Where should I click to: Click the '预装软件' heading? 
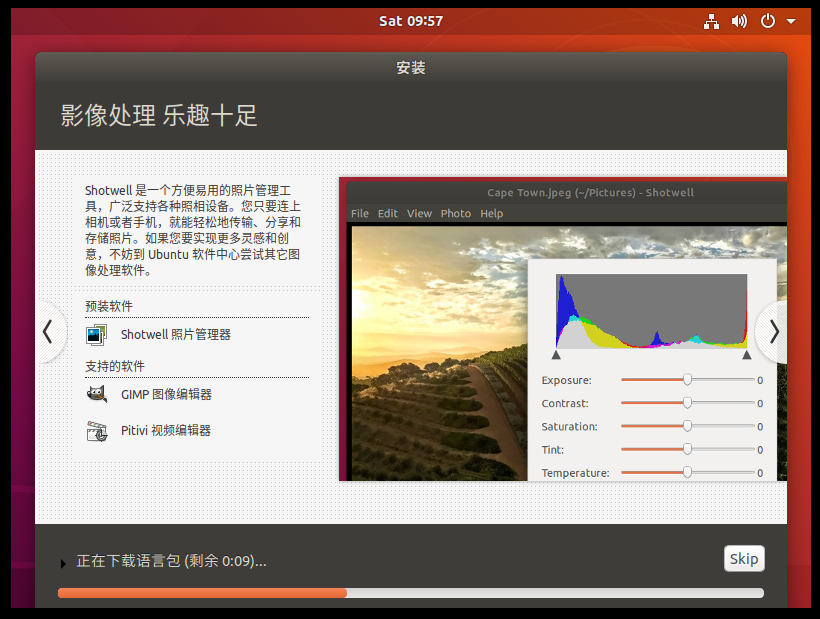click(x=109, y=306)
